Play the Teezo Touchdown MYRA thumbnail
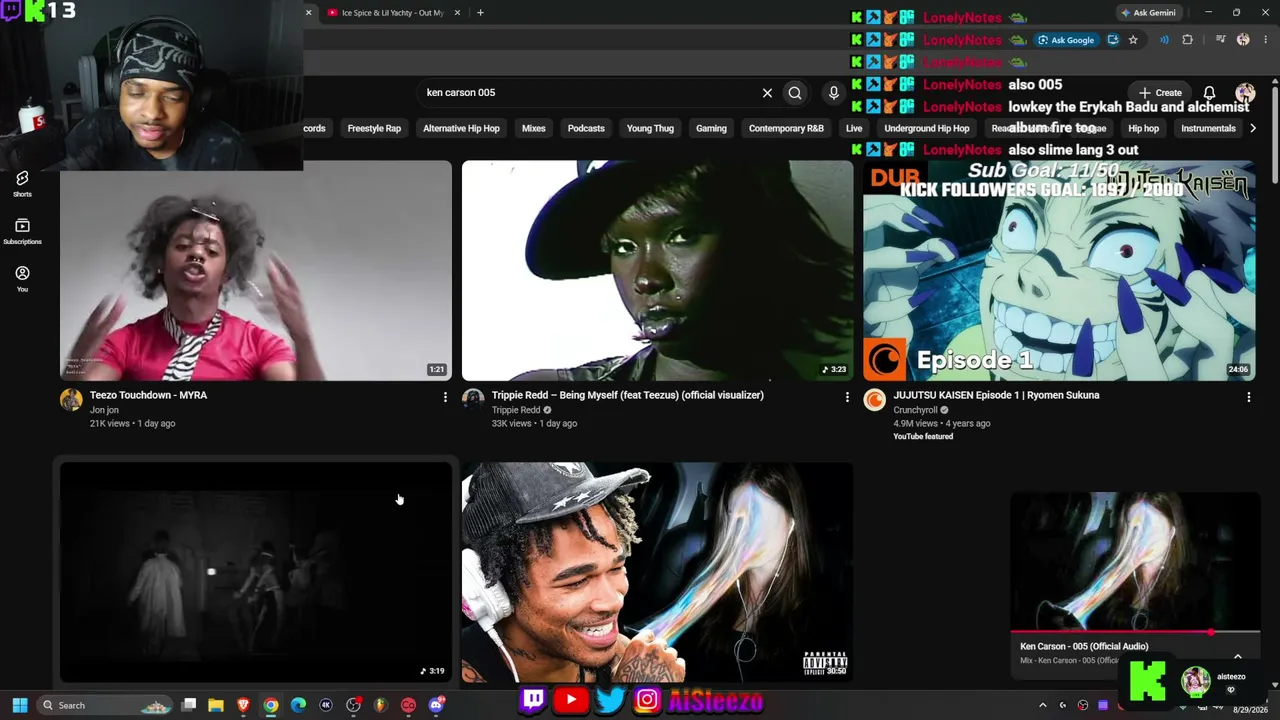Image resolution: width=1280 pixels, height=720 pixels. (256, 271)
